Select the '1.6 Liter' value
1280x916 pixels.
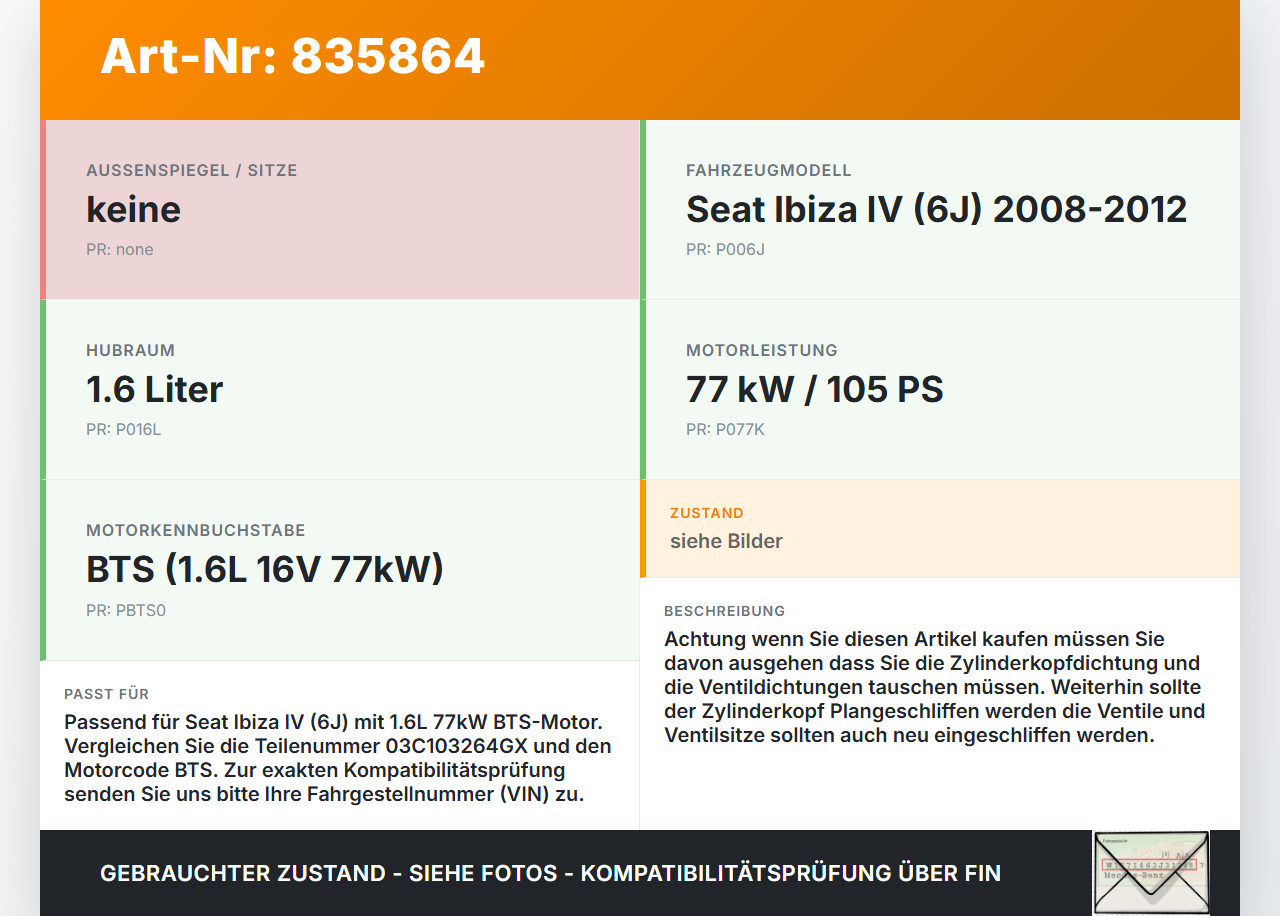155,389
